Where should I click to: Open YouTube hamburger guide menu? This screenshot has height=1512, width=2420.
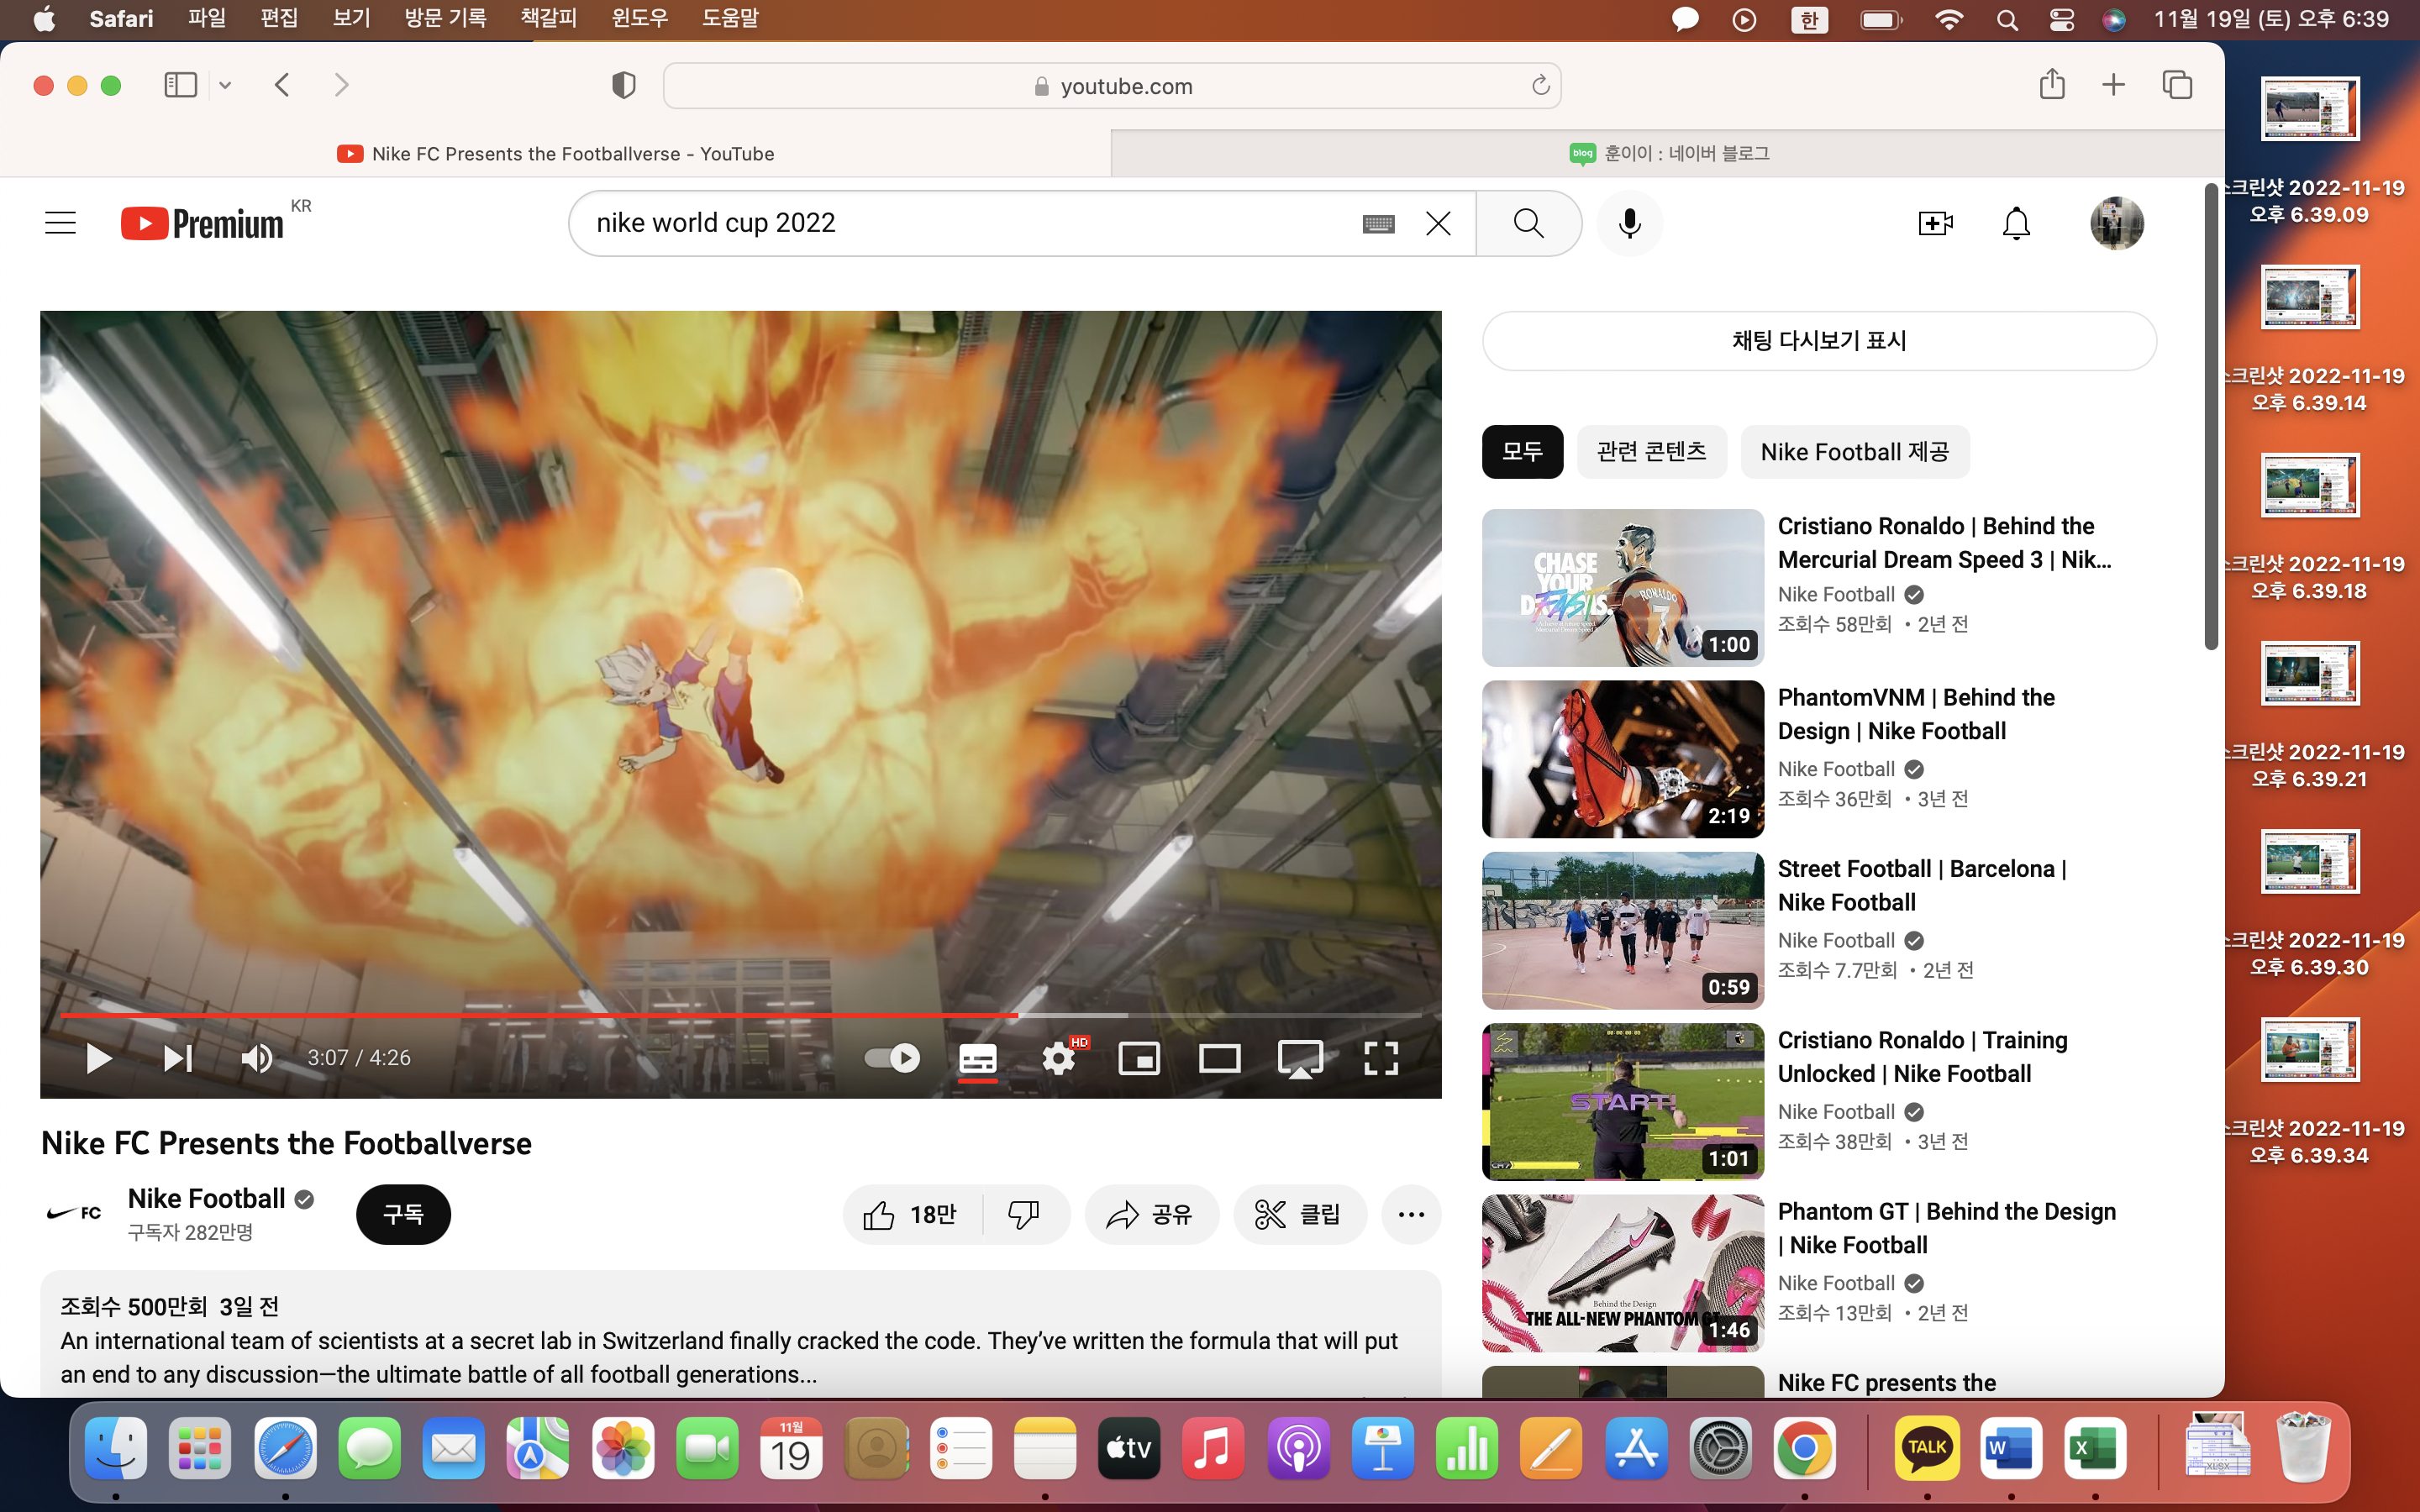coord(61,223)
